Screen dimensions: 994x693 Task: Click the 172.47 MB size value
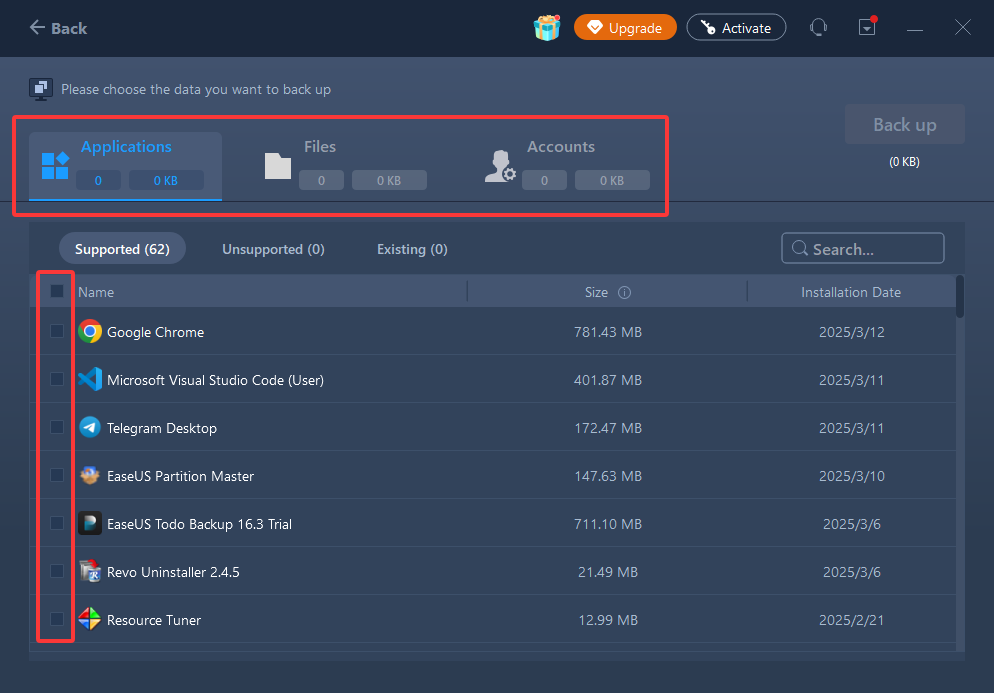[x=608, y=428]
